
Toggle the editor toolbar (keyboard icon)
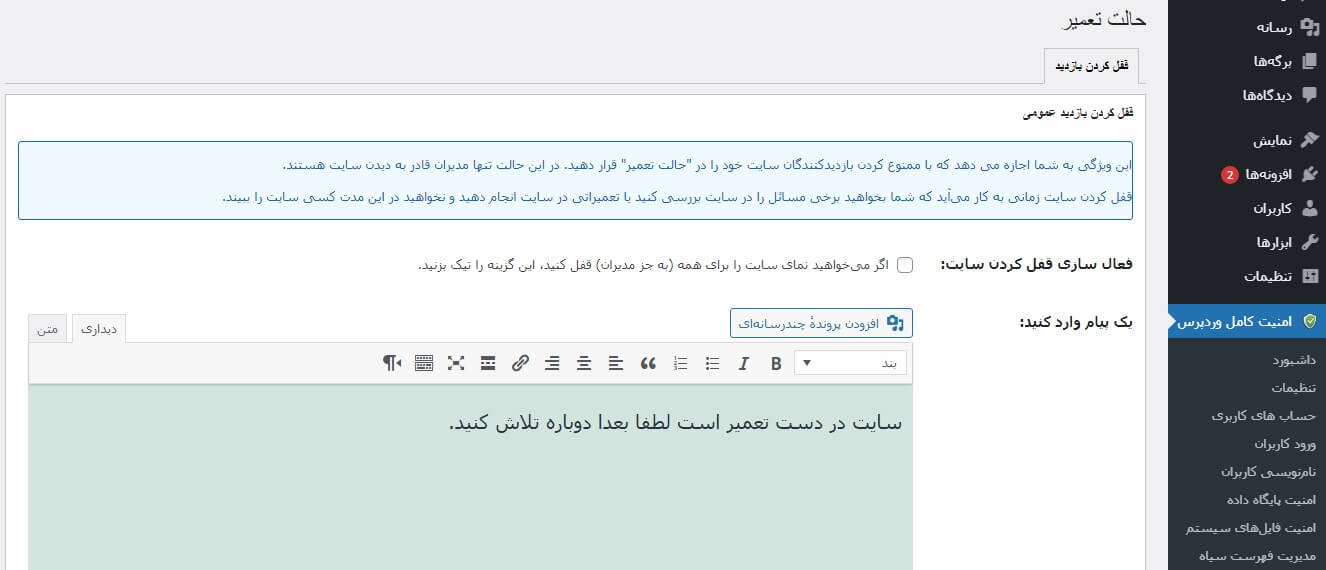tap(424, 363)
